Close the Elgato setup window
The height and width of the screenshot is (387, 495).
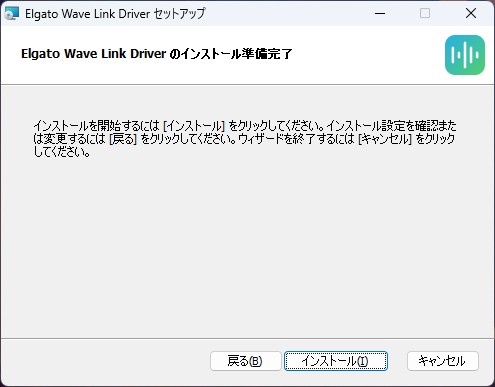471,13
